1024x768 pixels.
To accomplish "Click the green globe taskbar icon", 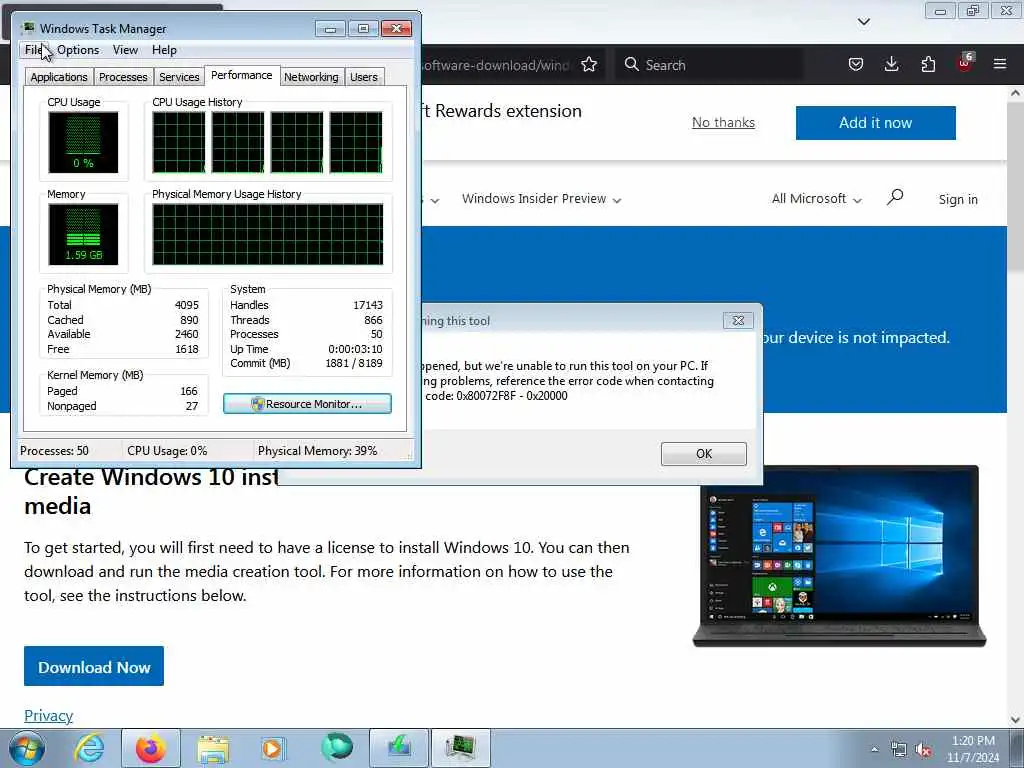I will (337, 748).
